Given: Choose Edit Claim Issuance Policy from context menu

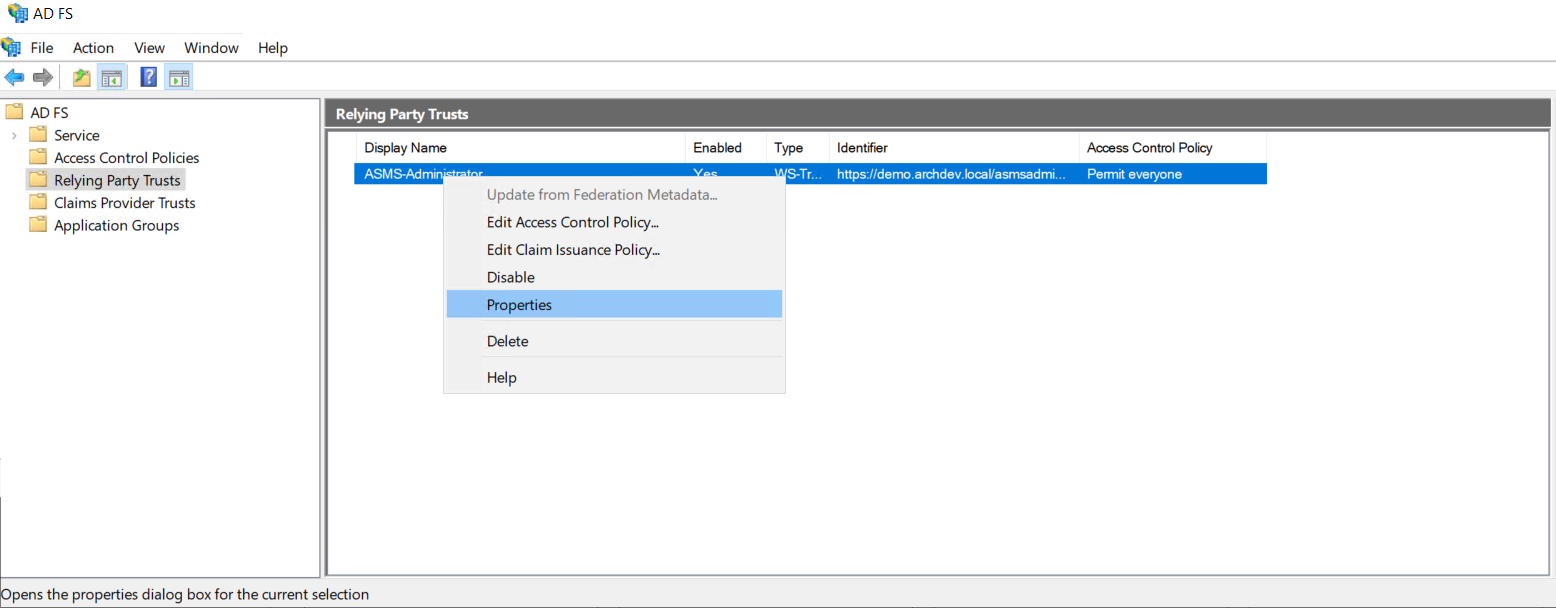Looking at the screenshot, I should coord(614,250).
